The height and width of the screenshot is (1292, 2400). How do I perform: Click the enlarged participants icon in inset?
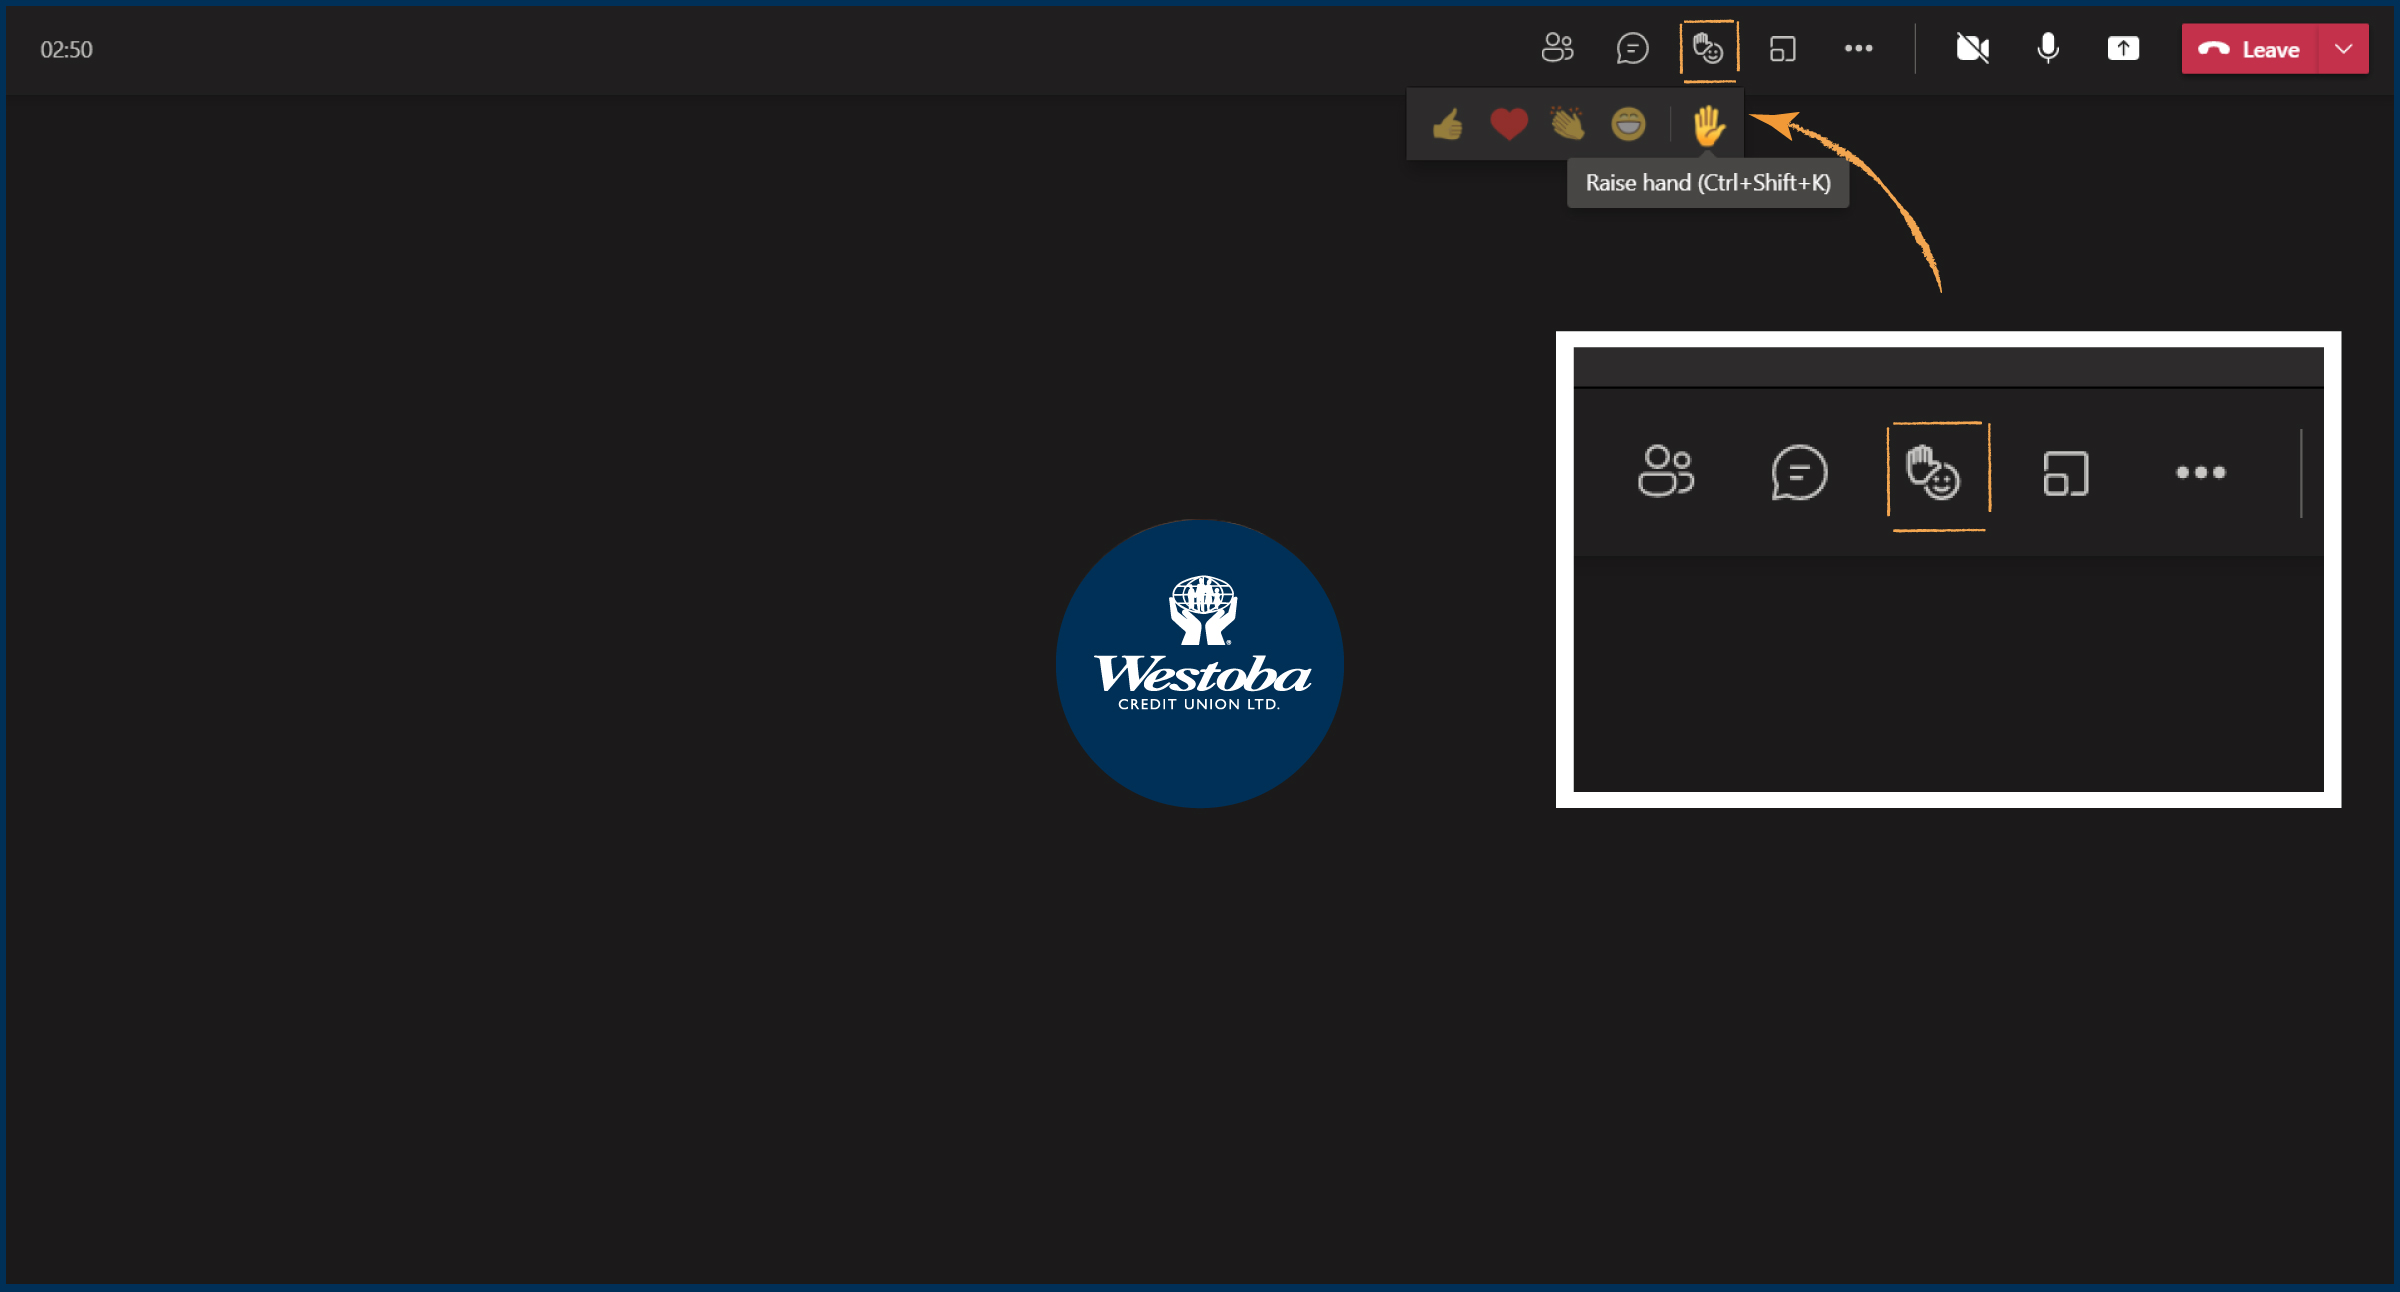(1666, 472)
